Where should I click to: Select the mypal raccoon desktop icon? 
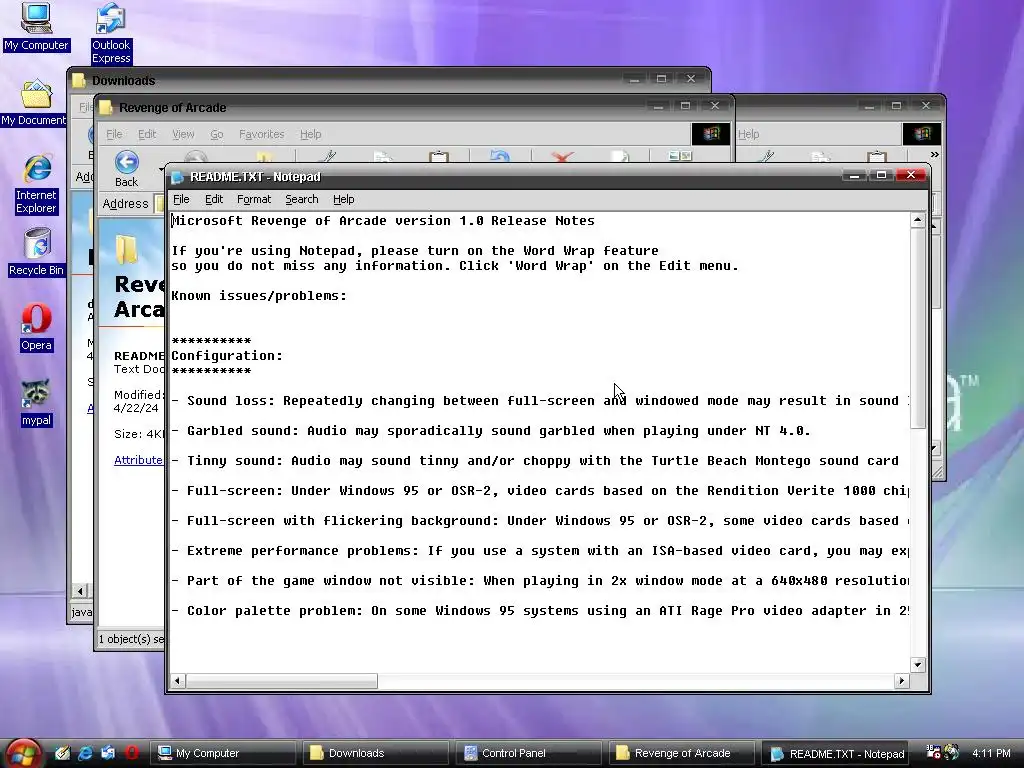pos(36,403)
